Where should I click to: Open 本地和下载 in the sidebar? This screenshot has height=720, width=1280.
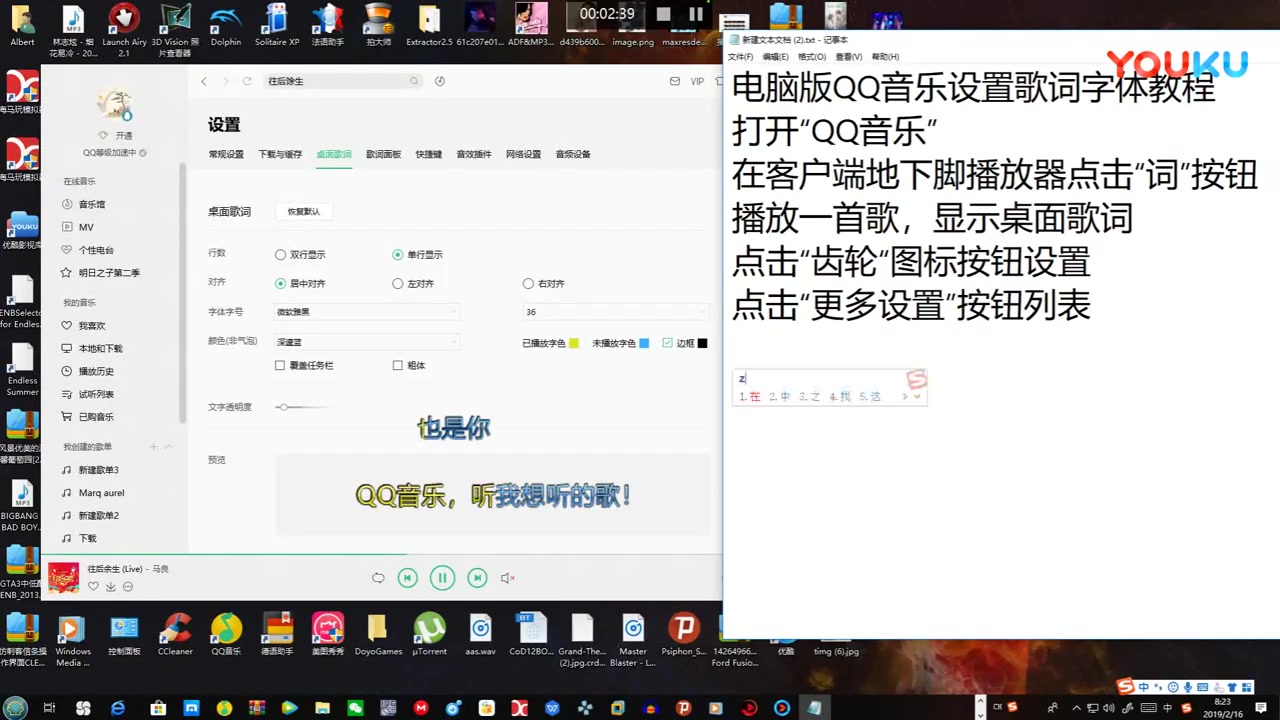point(100,348)
